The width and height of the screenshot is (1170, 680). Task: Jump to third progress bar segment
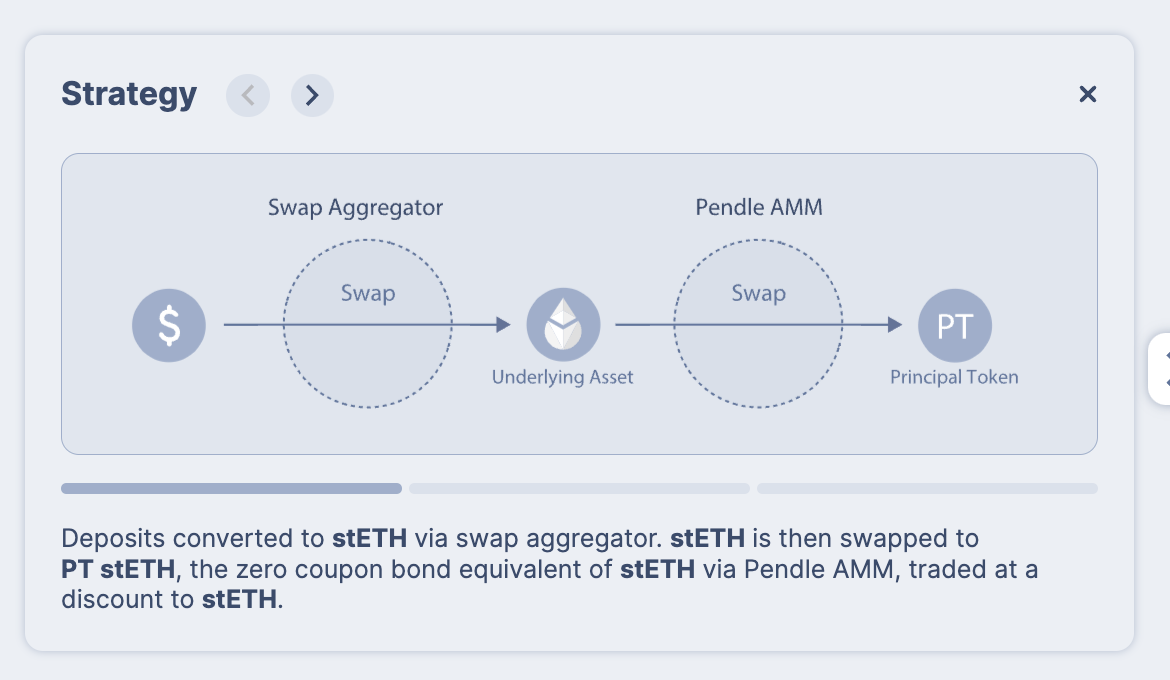pos(927,489)
